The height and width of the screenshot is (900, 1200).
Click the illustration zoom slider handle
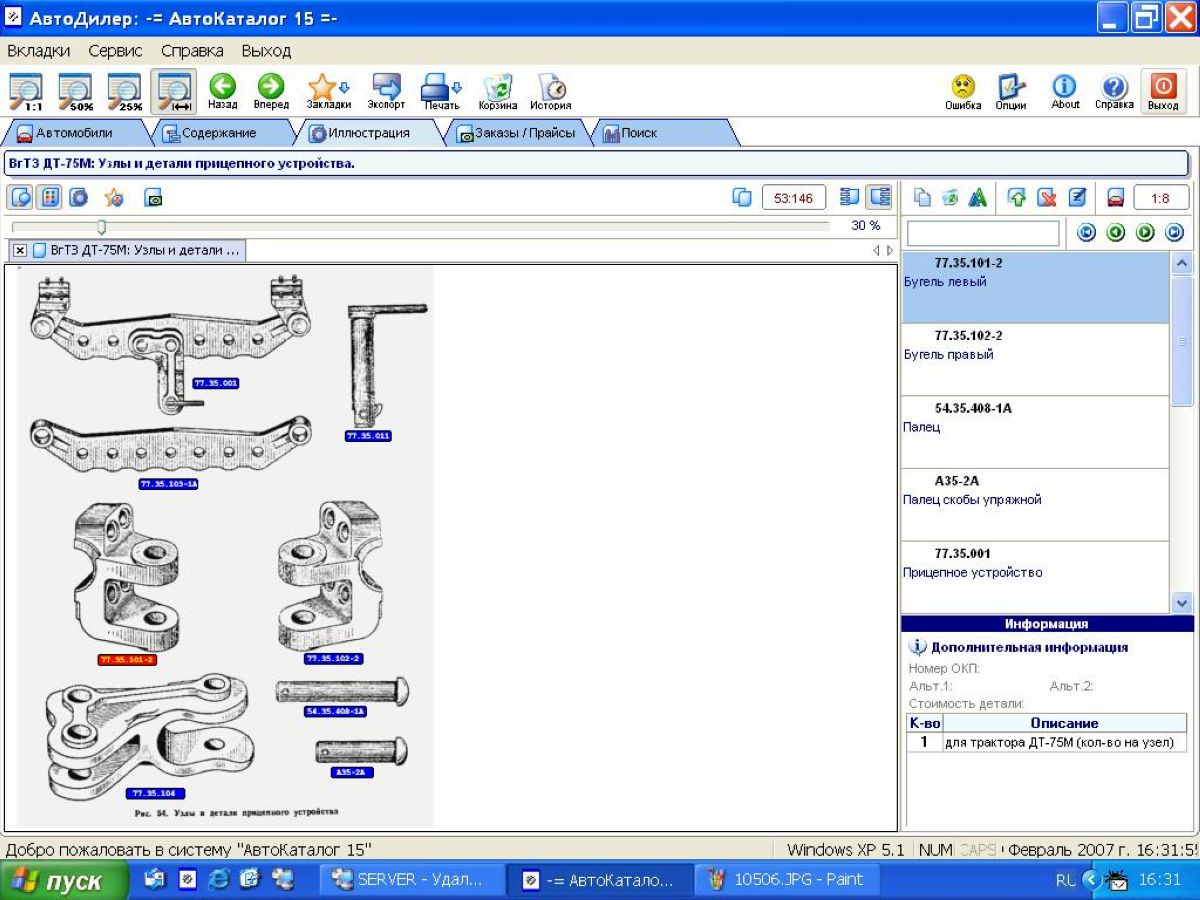point(101,227)
